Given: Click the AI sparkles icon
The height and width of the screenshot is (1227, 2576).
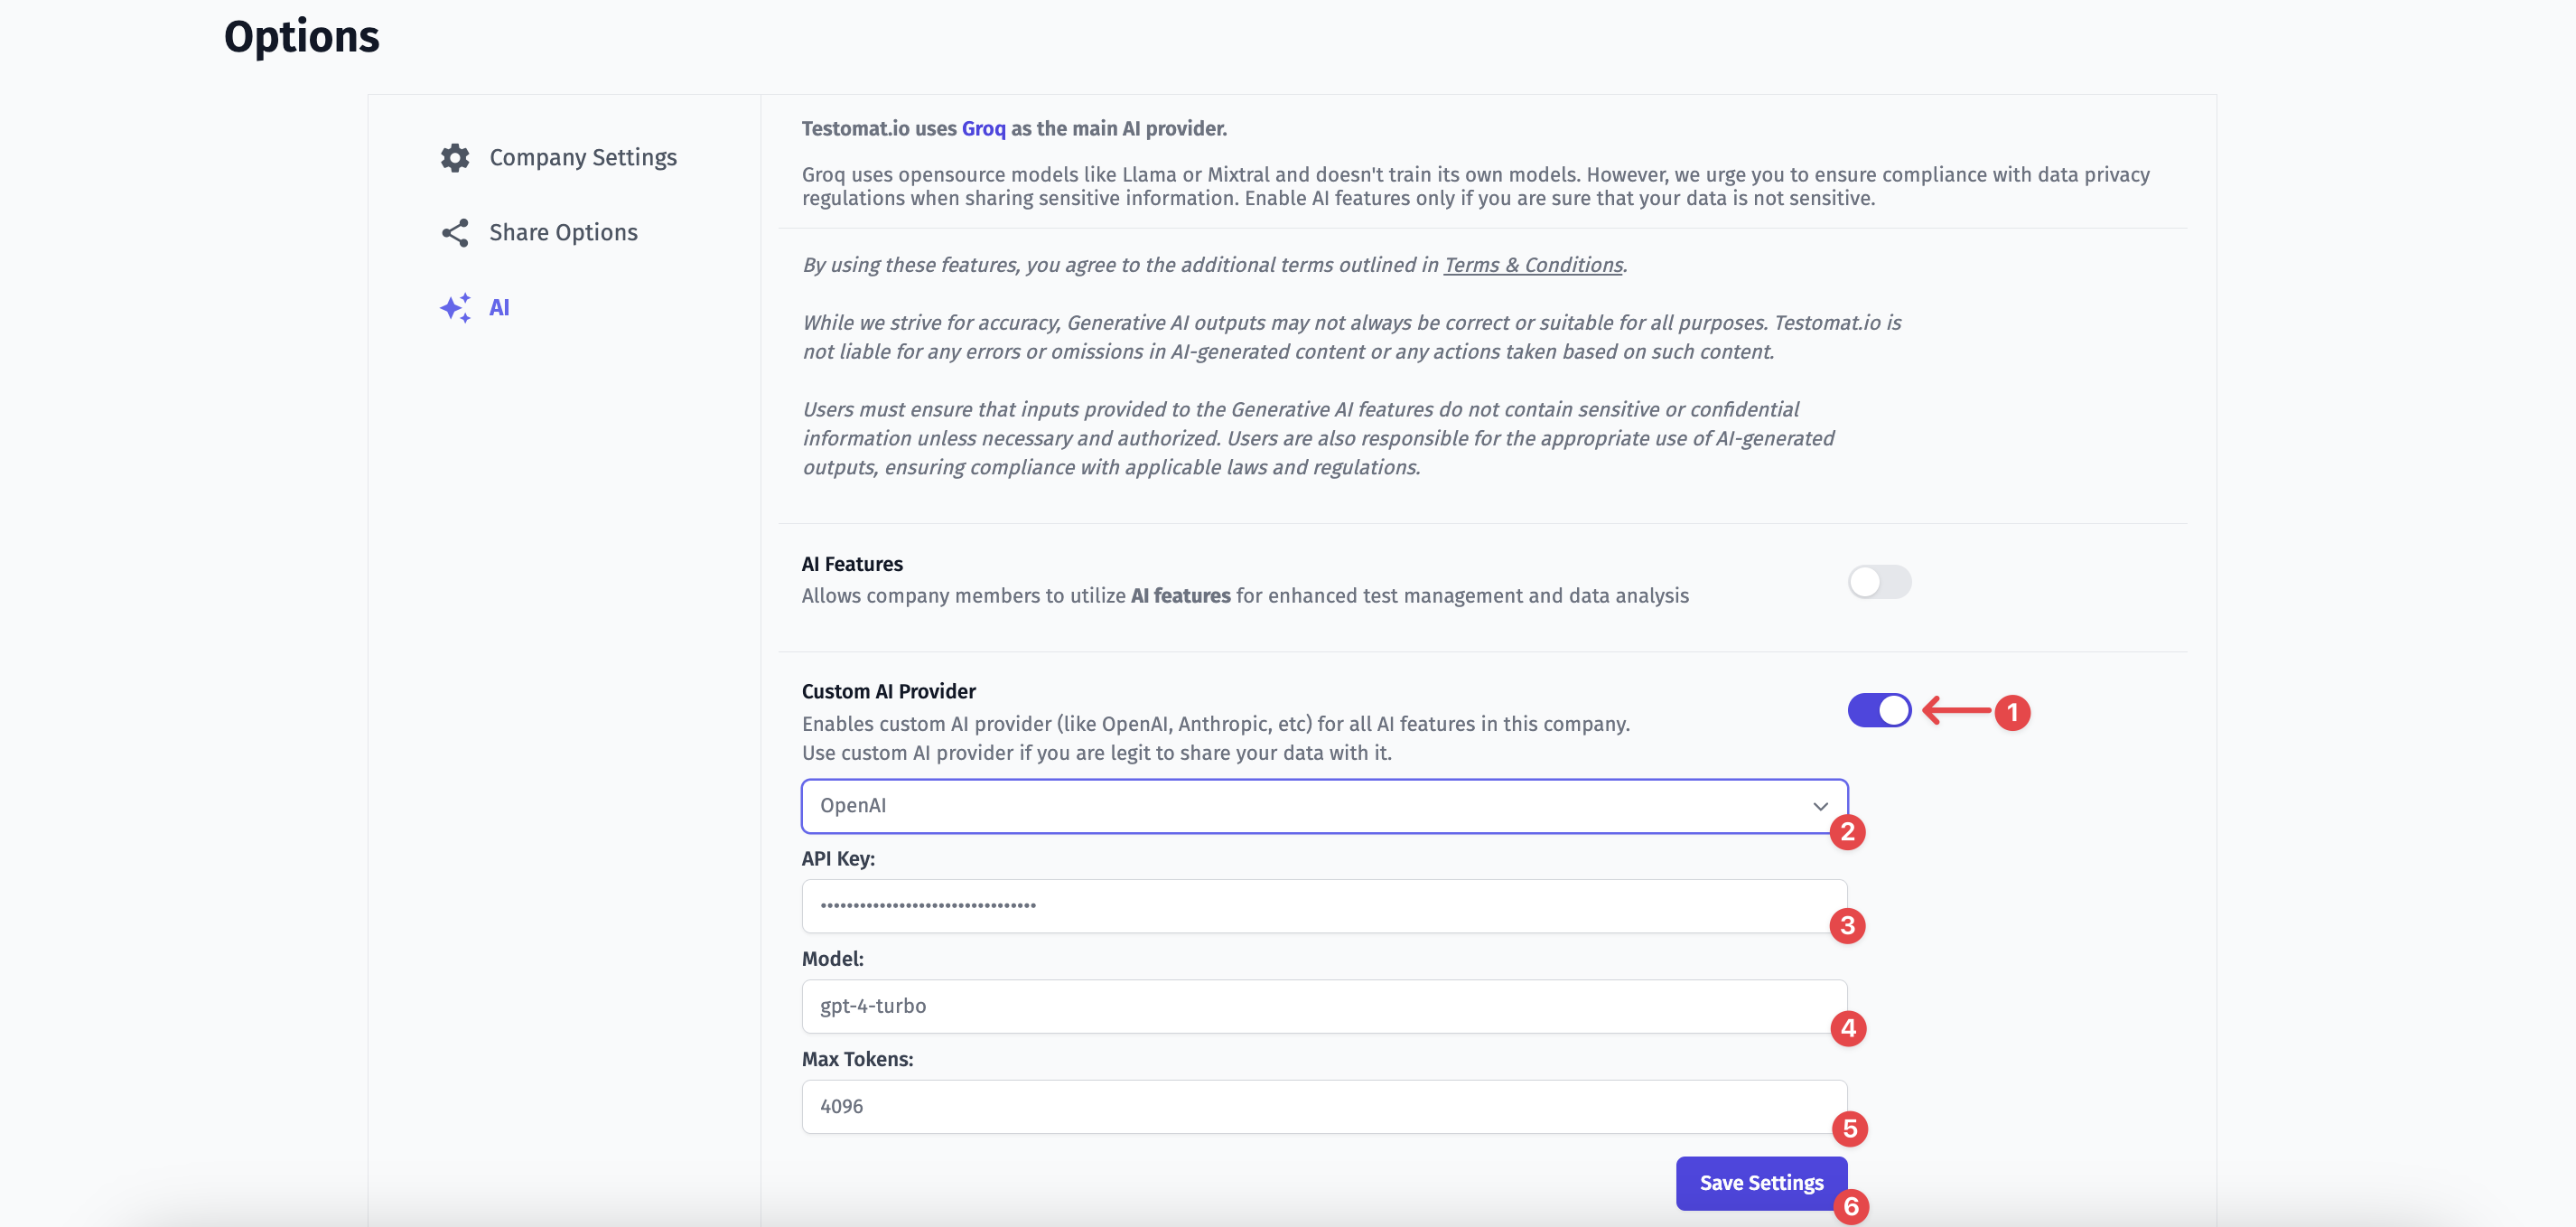Looking at the screenshot, I should pos(455,308).
